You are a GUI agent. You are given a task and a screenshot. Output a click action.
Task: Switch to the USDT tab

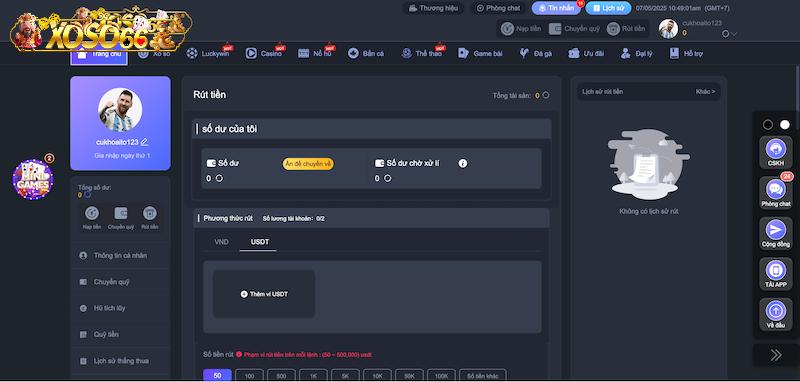click(x=260, y=242)
